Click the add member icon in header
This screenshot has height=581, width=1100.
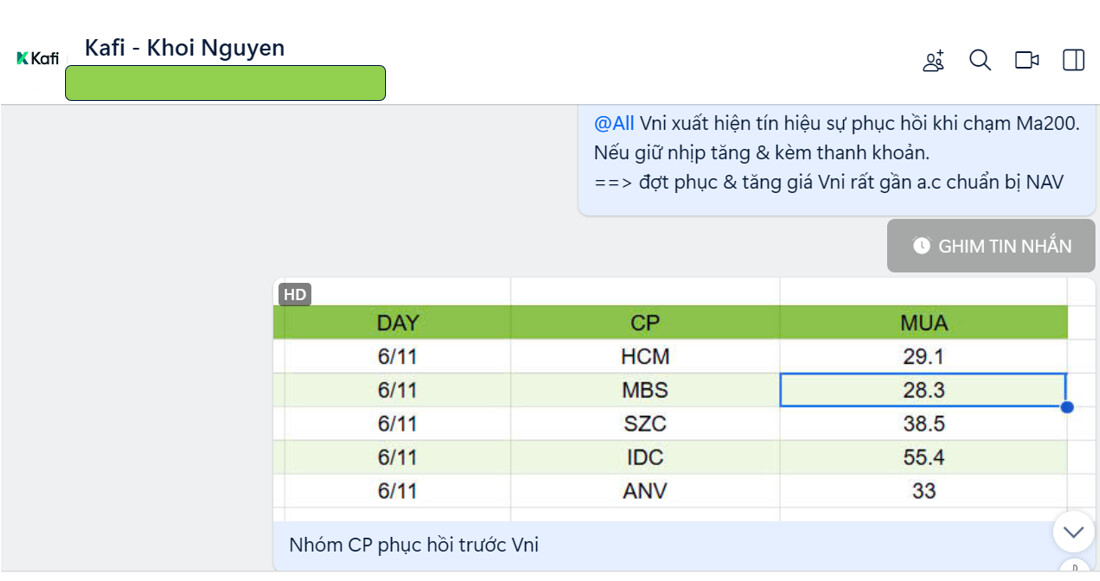[933, 61]
